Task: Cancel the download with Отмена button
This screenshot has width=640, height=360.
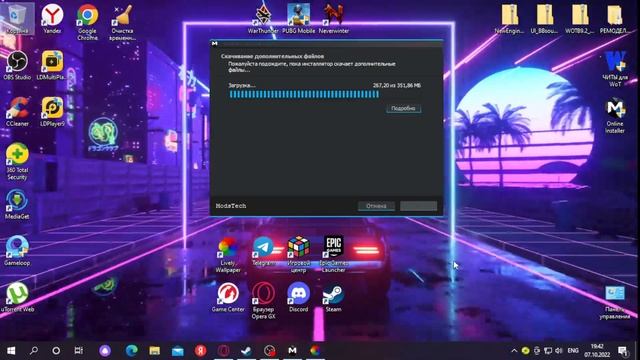Action: (376, 206)
